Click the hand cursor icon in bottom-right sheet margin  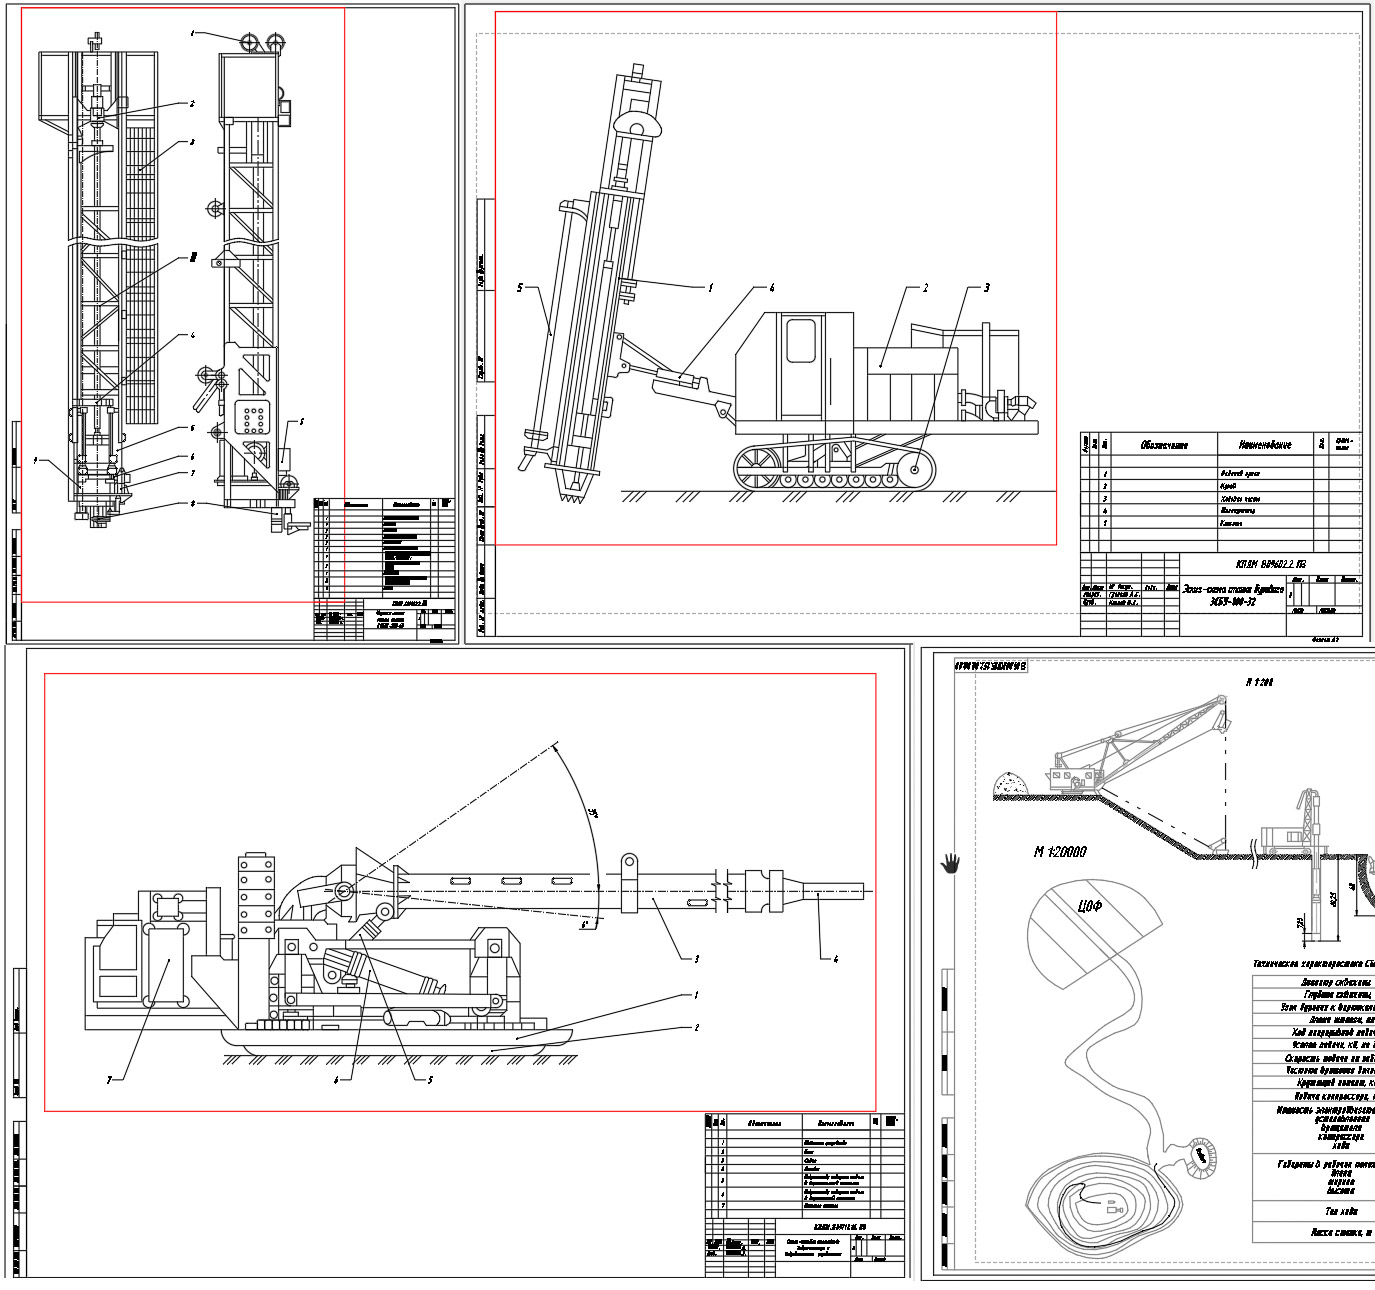[x=950, y=863]
